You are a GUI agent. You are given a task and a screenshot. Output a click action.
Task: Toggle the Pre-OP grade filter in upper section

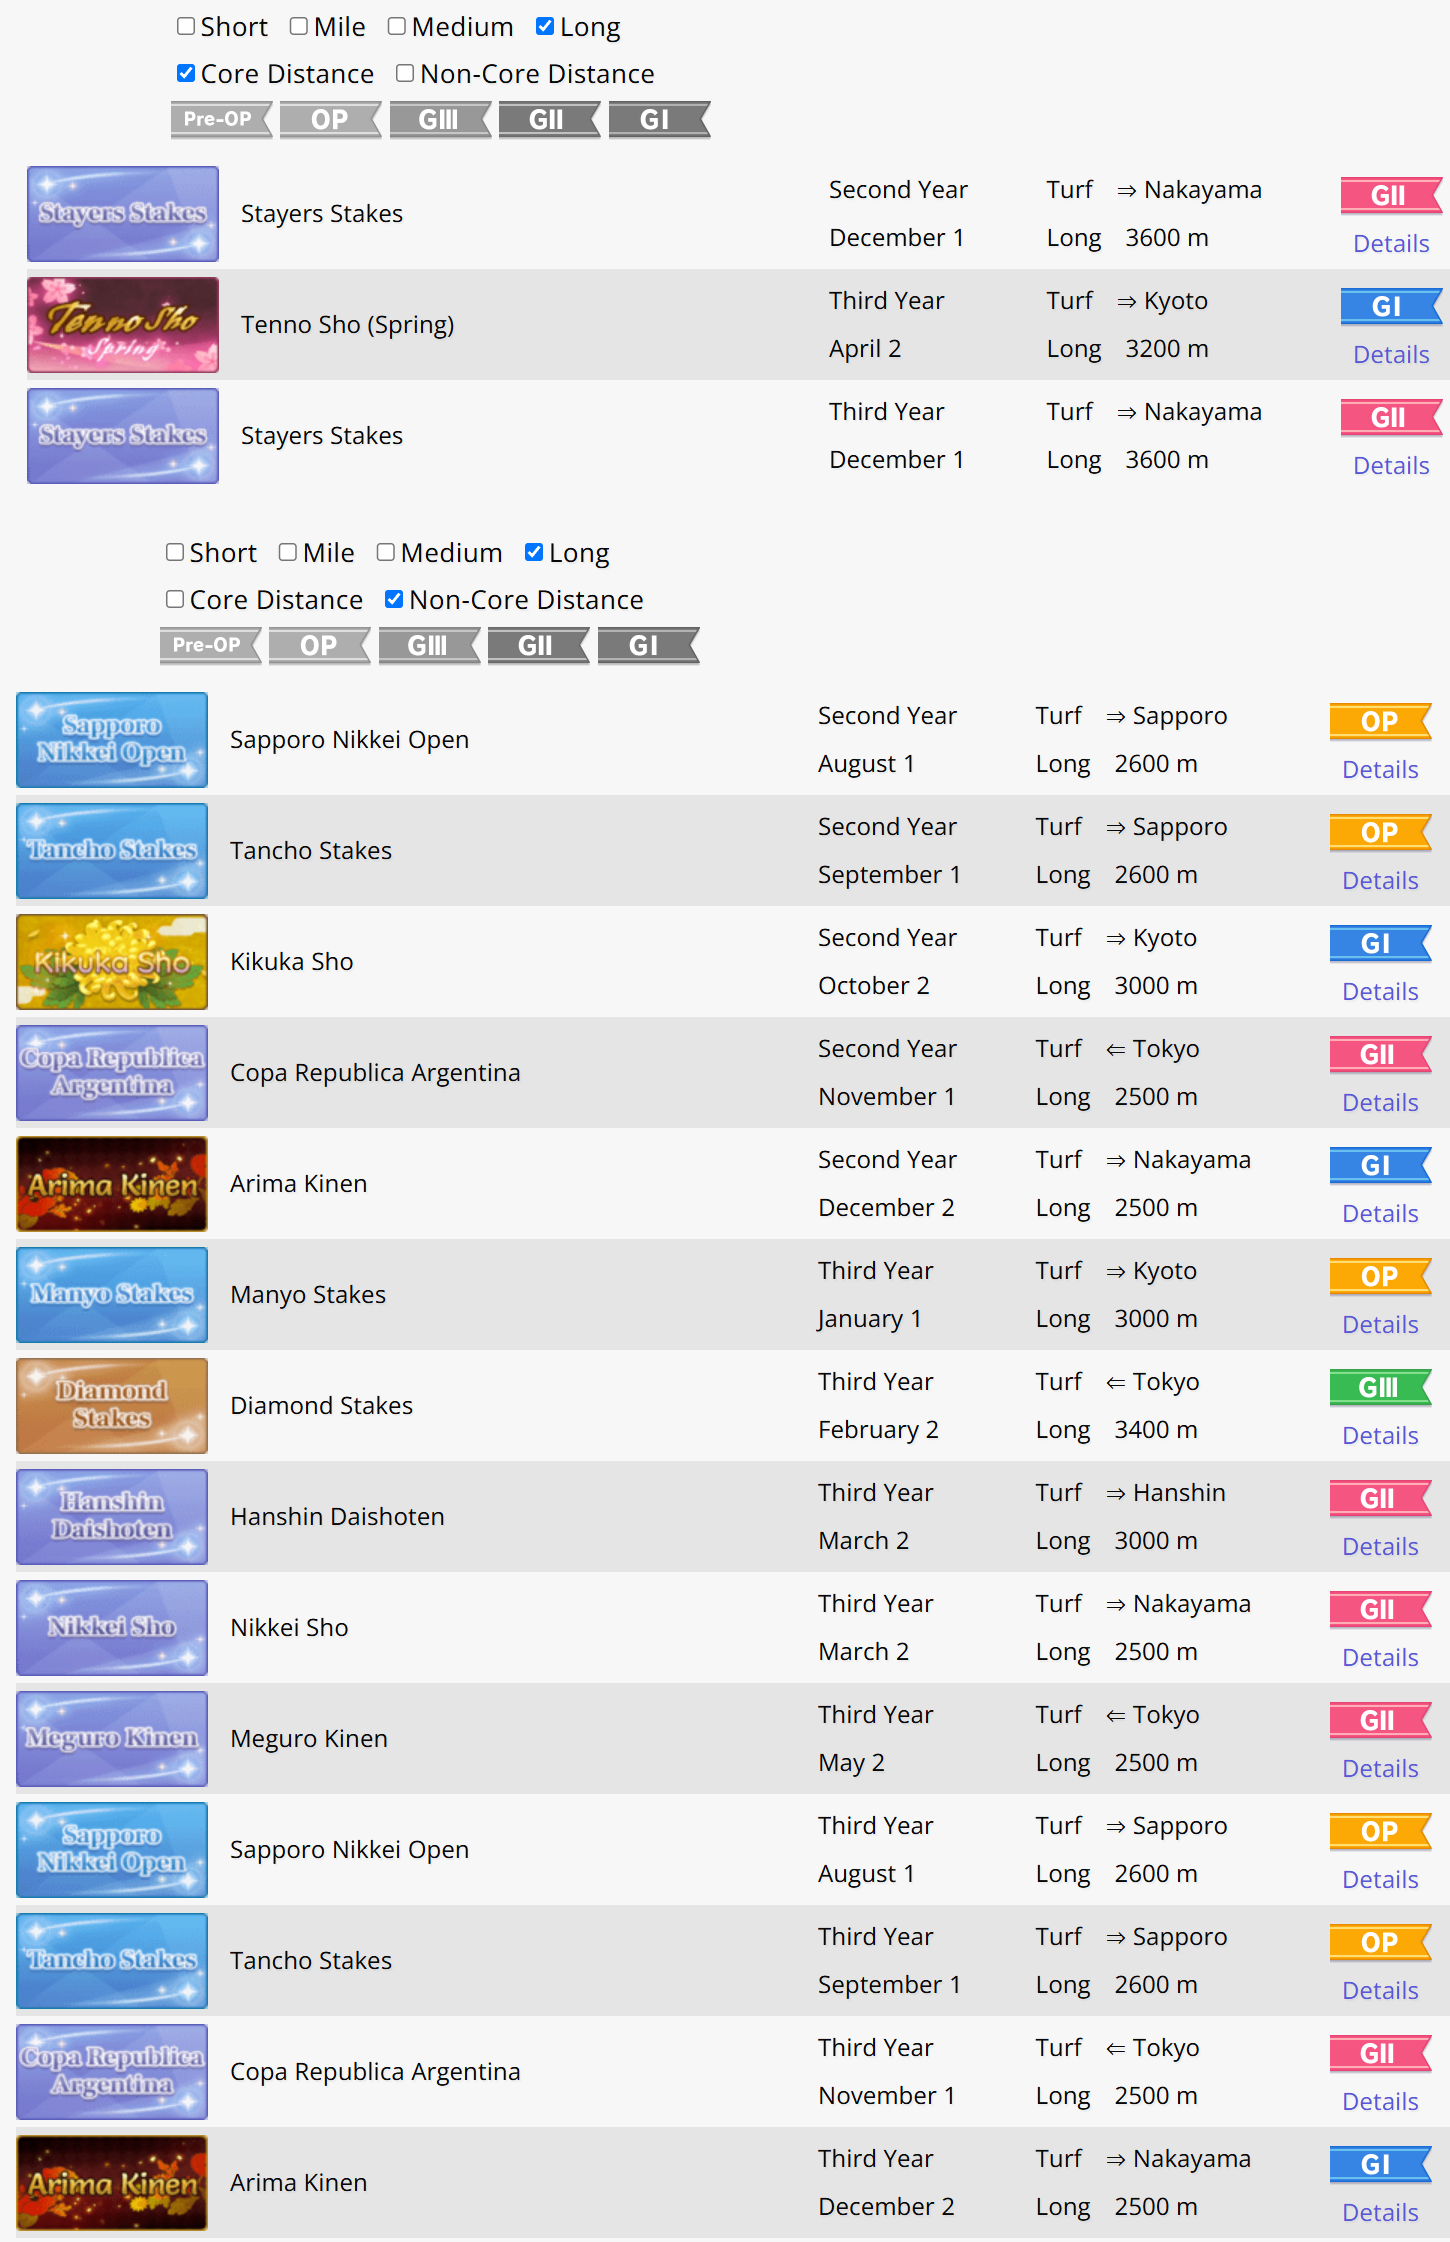coord(221,119)
